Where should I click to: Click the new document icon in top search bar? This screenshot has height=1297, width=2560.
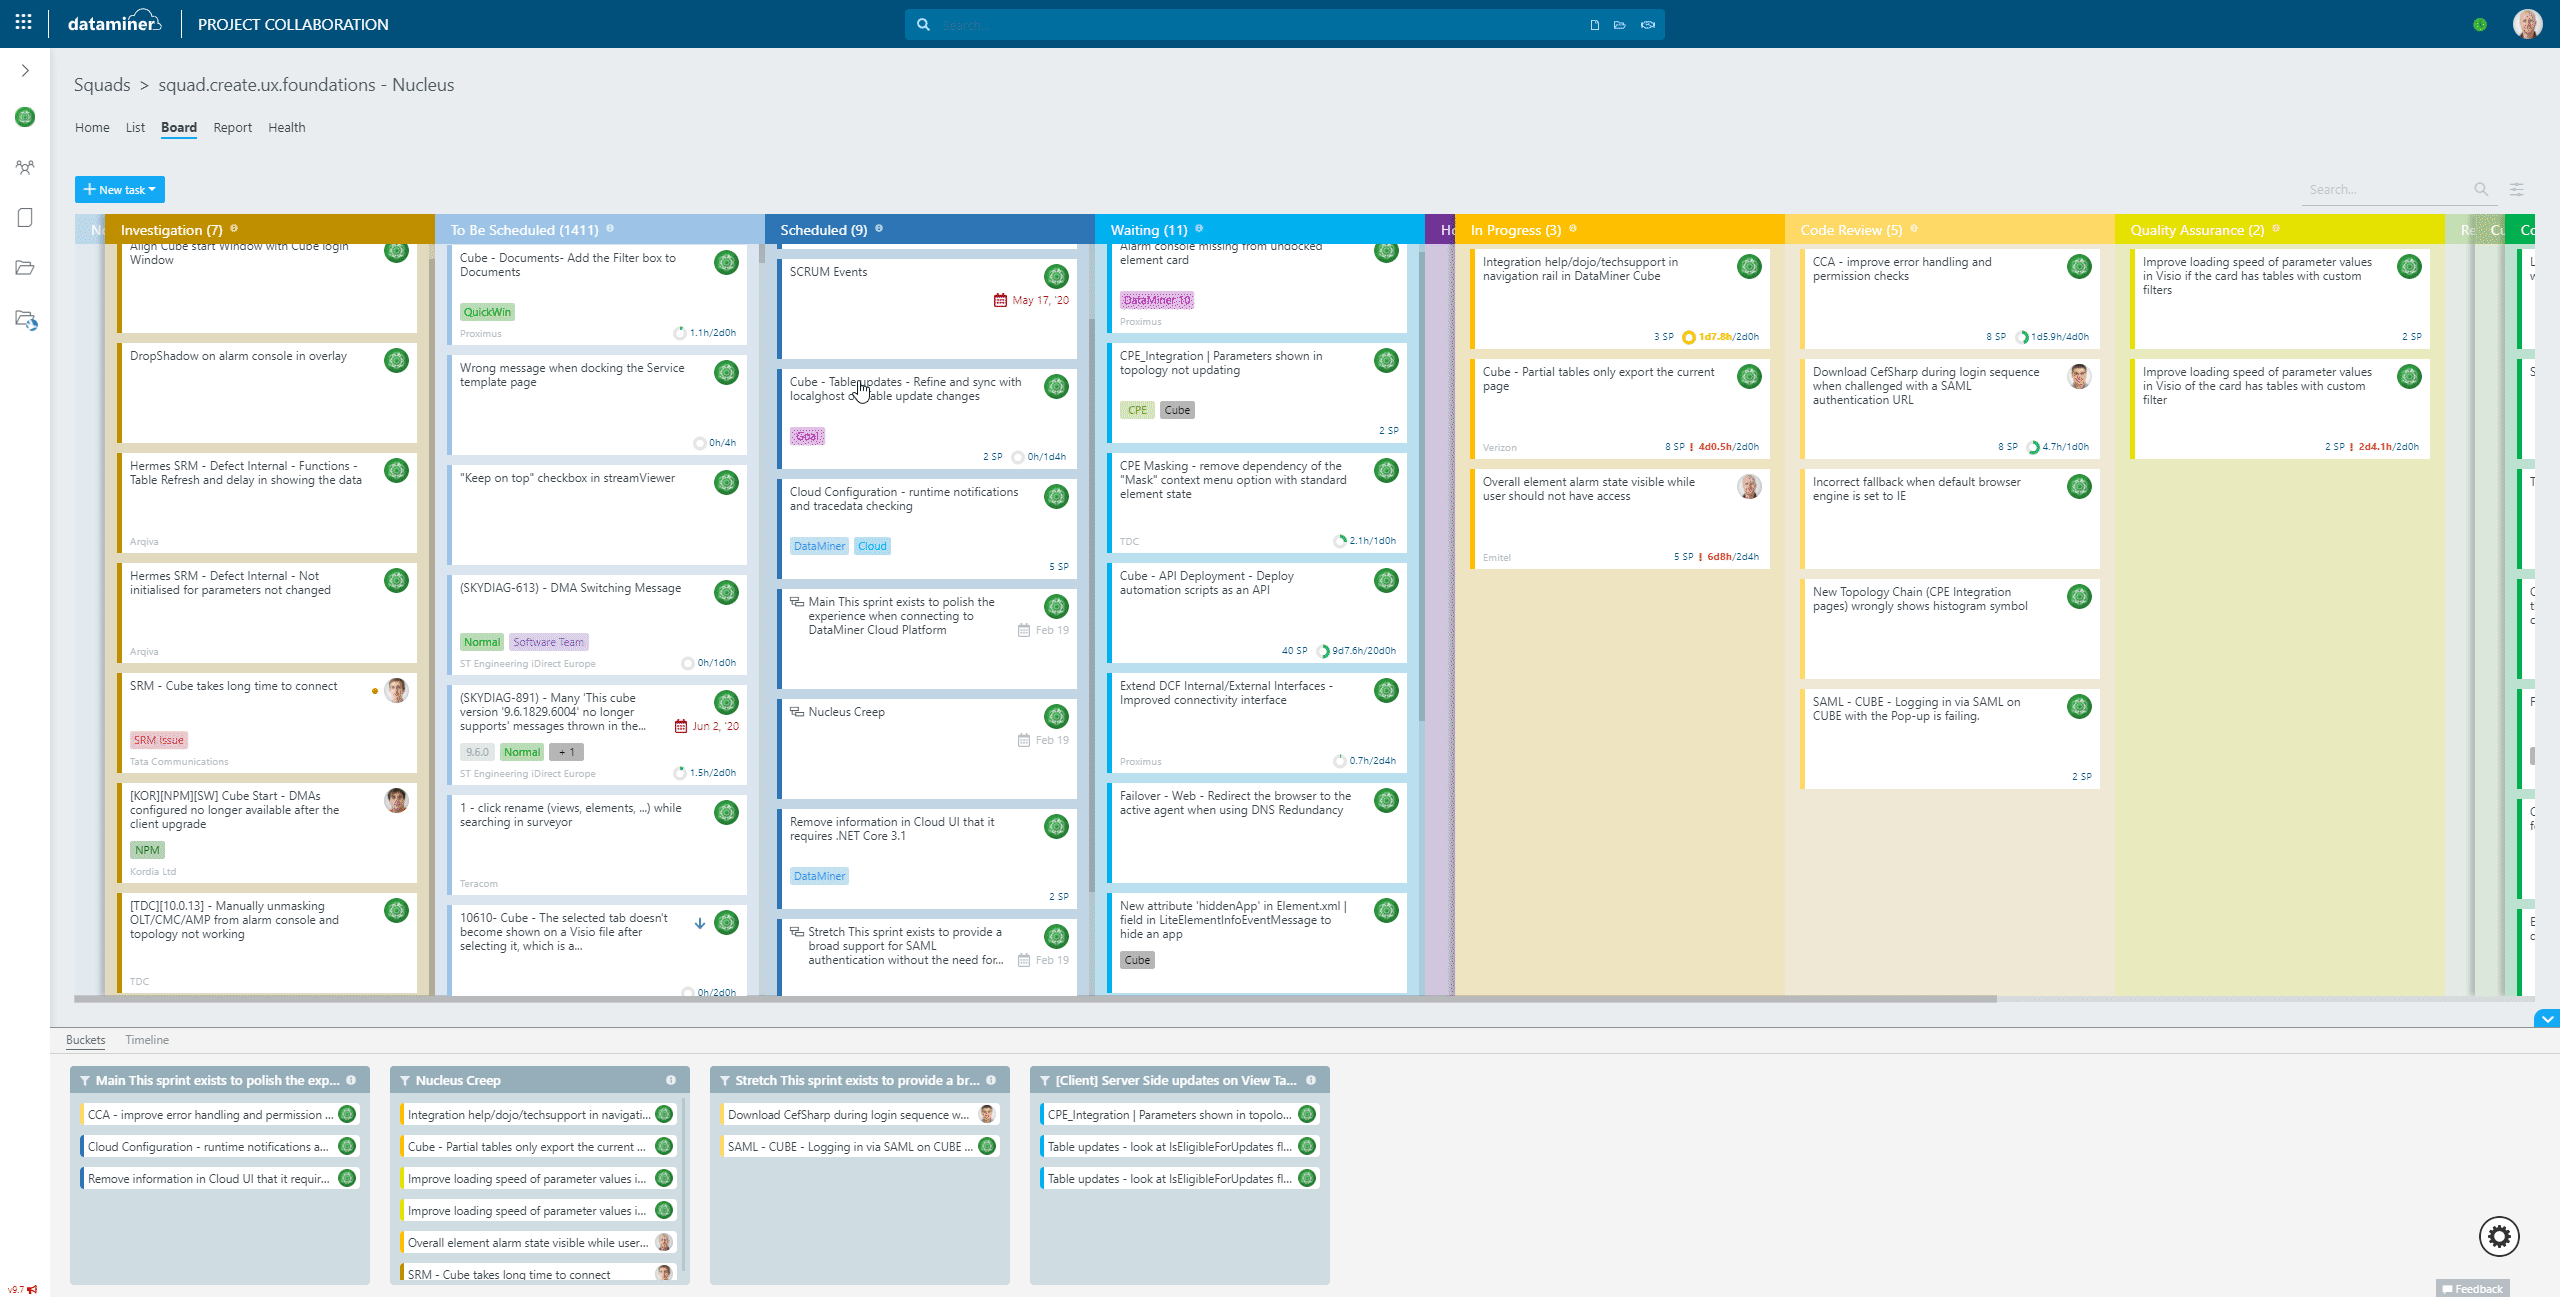tap(1594, 25)
